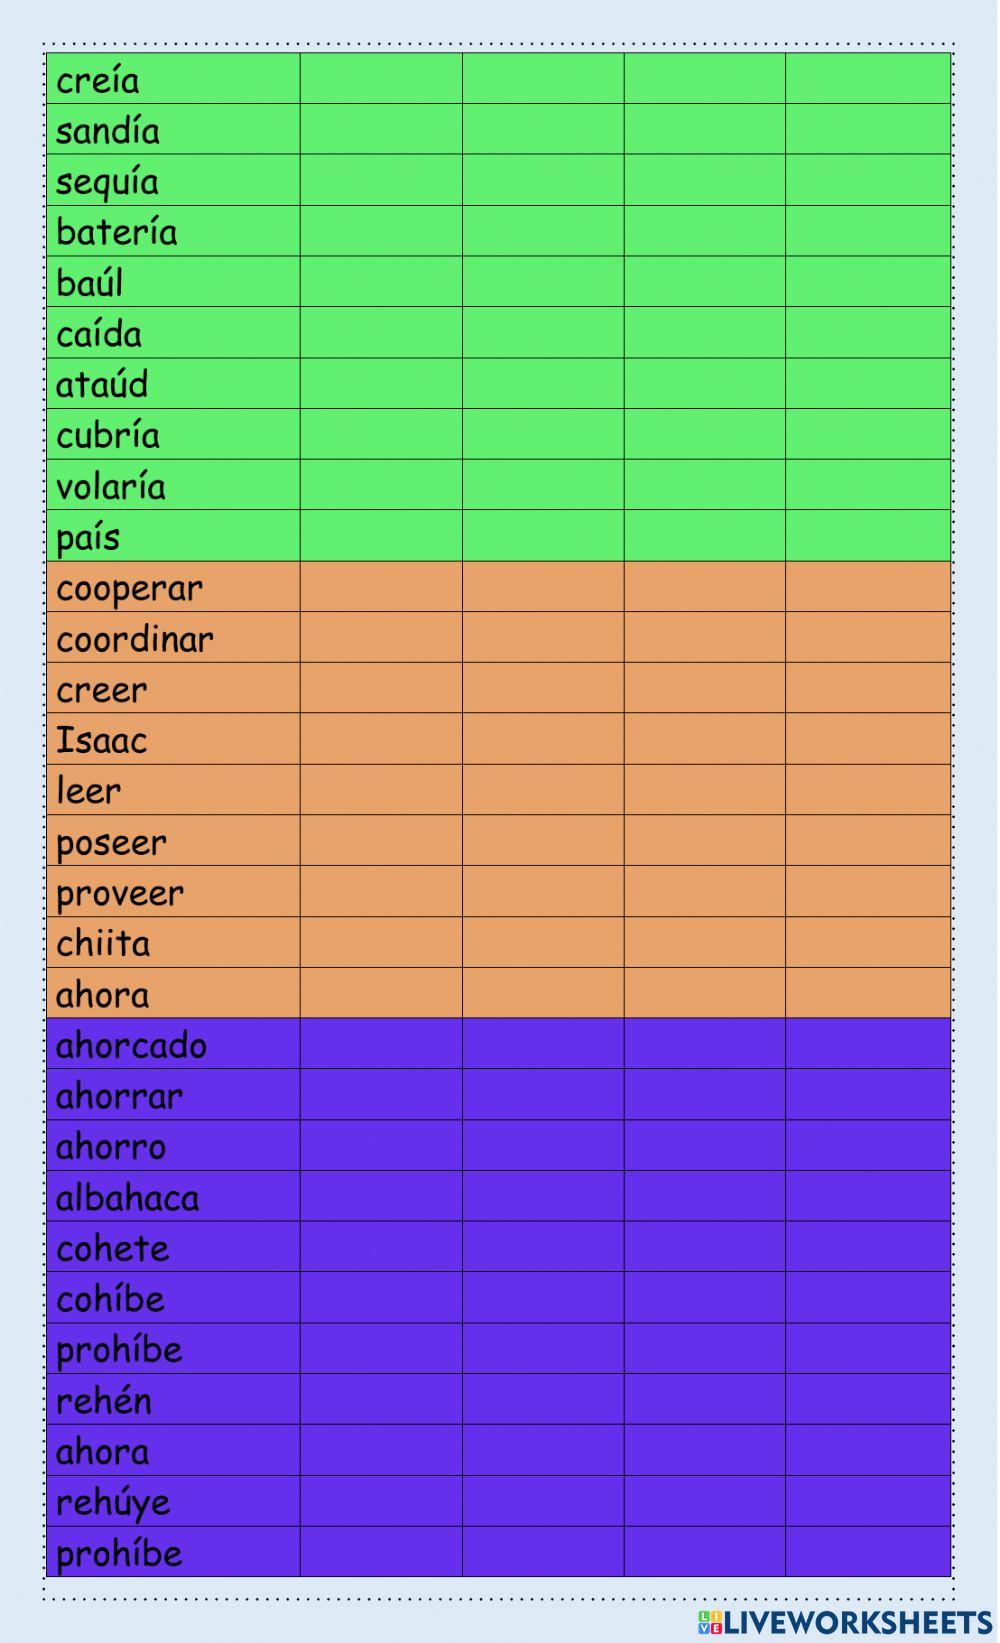The width and height of the screenshot is (1000, 1643).
Task: Click the word "creía" cell
Action: tap(98, 80)
